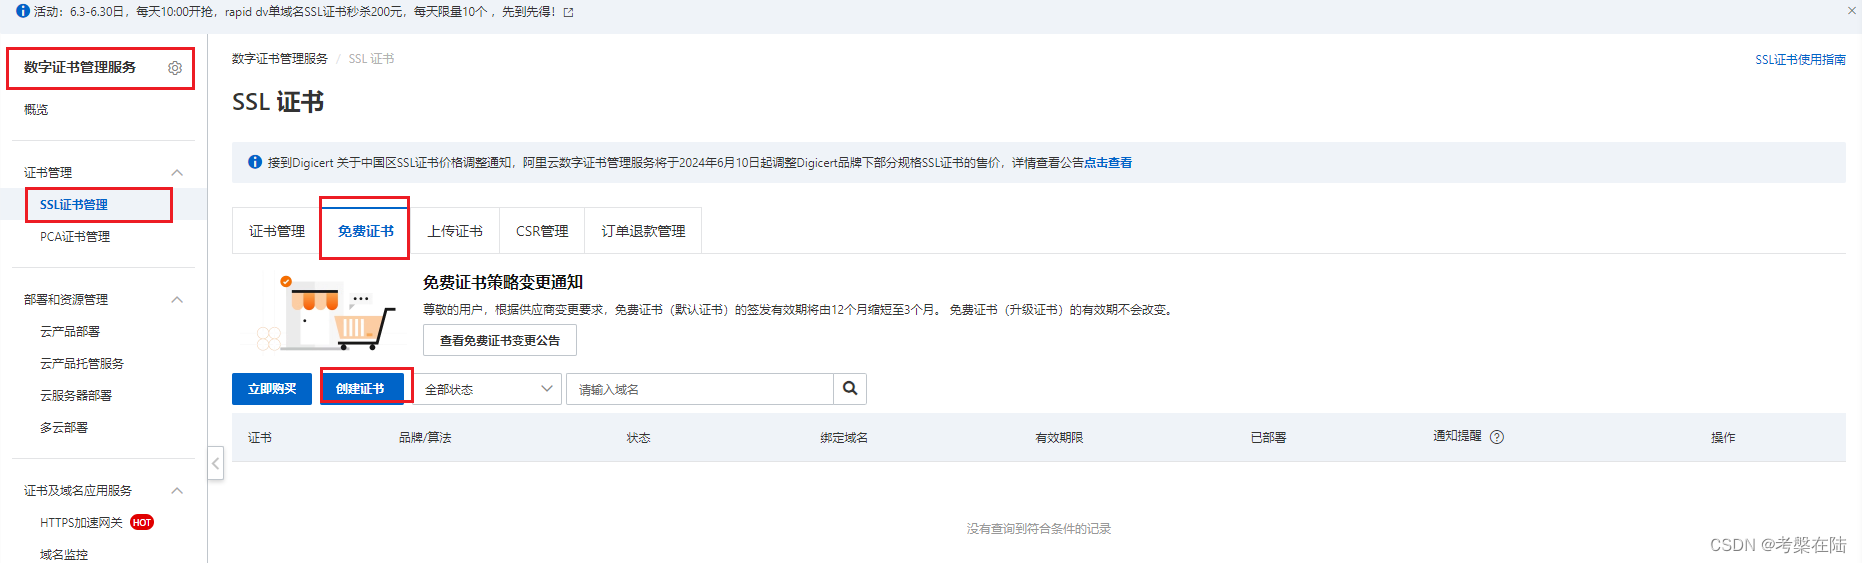The width and height of the screenshot is (1862, 563).
Task: Collapse the 证书管理 section
Action: [x=177, y=173]
